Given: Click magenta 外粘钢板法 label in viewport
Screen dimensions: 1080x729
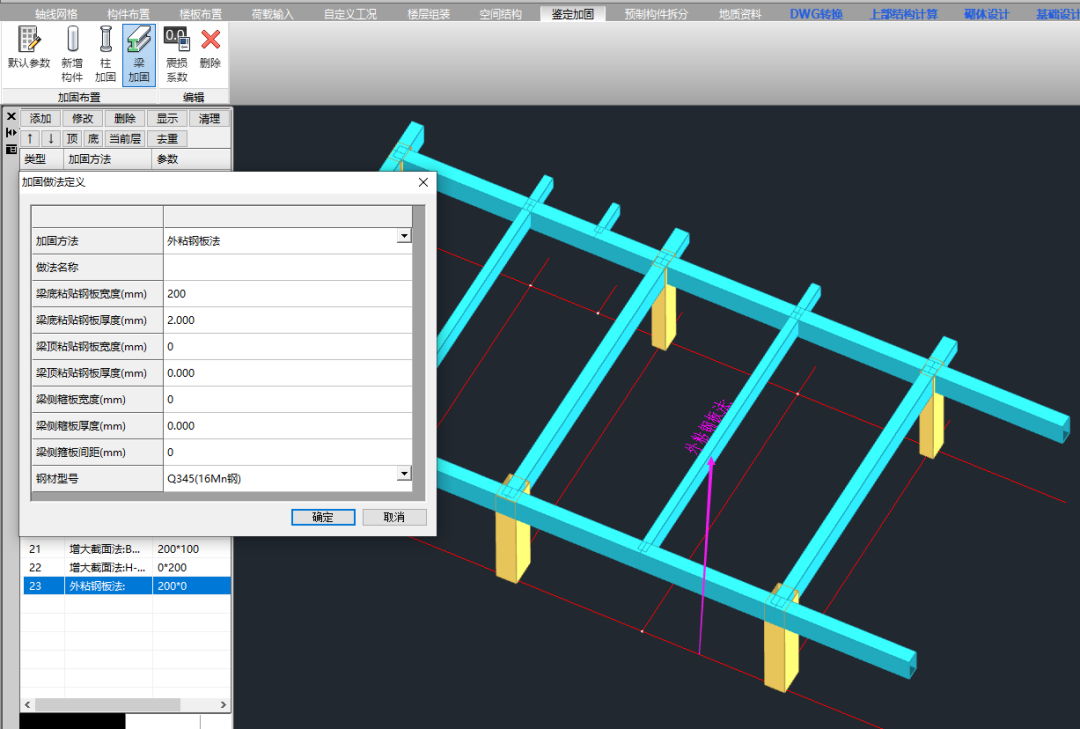Looking at the screenshot, I should (x=707, y=427).
